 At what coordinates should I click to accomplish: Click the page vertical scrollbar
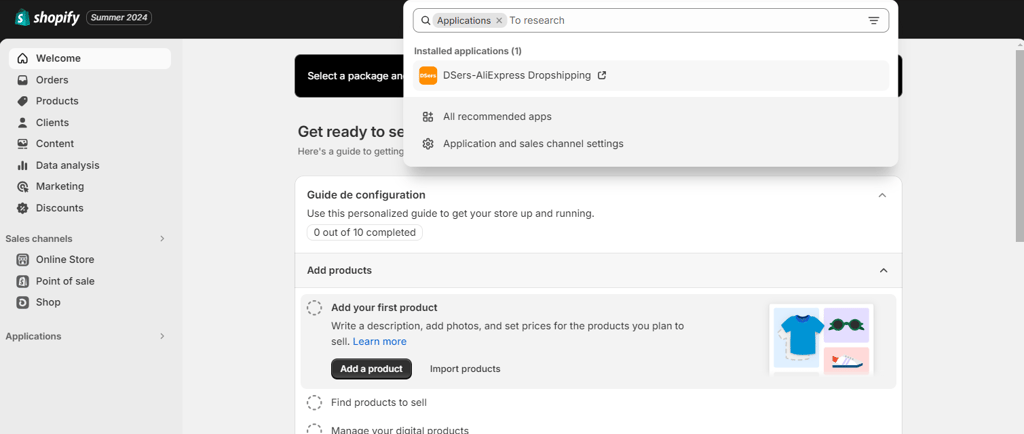(1019, 144)
